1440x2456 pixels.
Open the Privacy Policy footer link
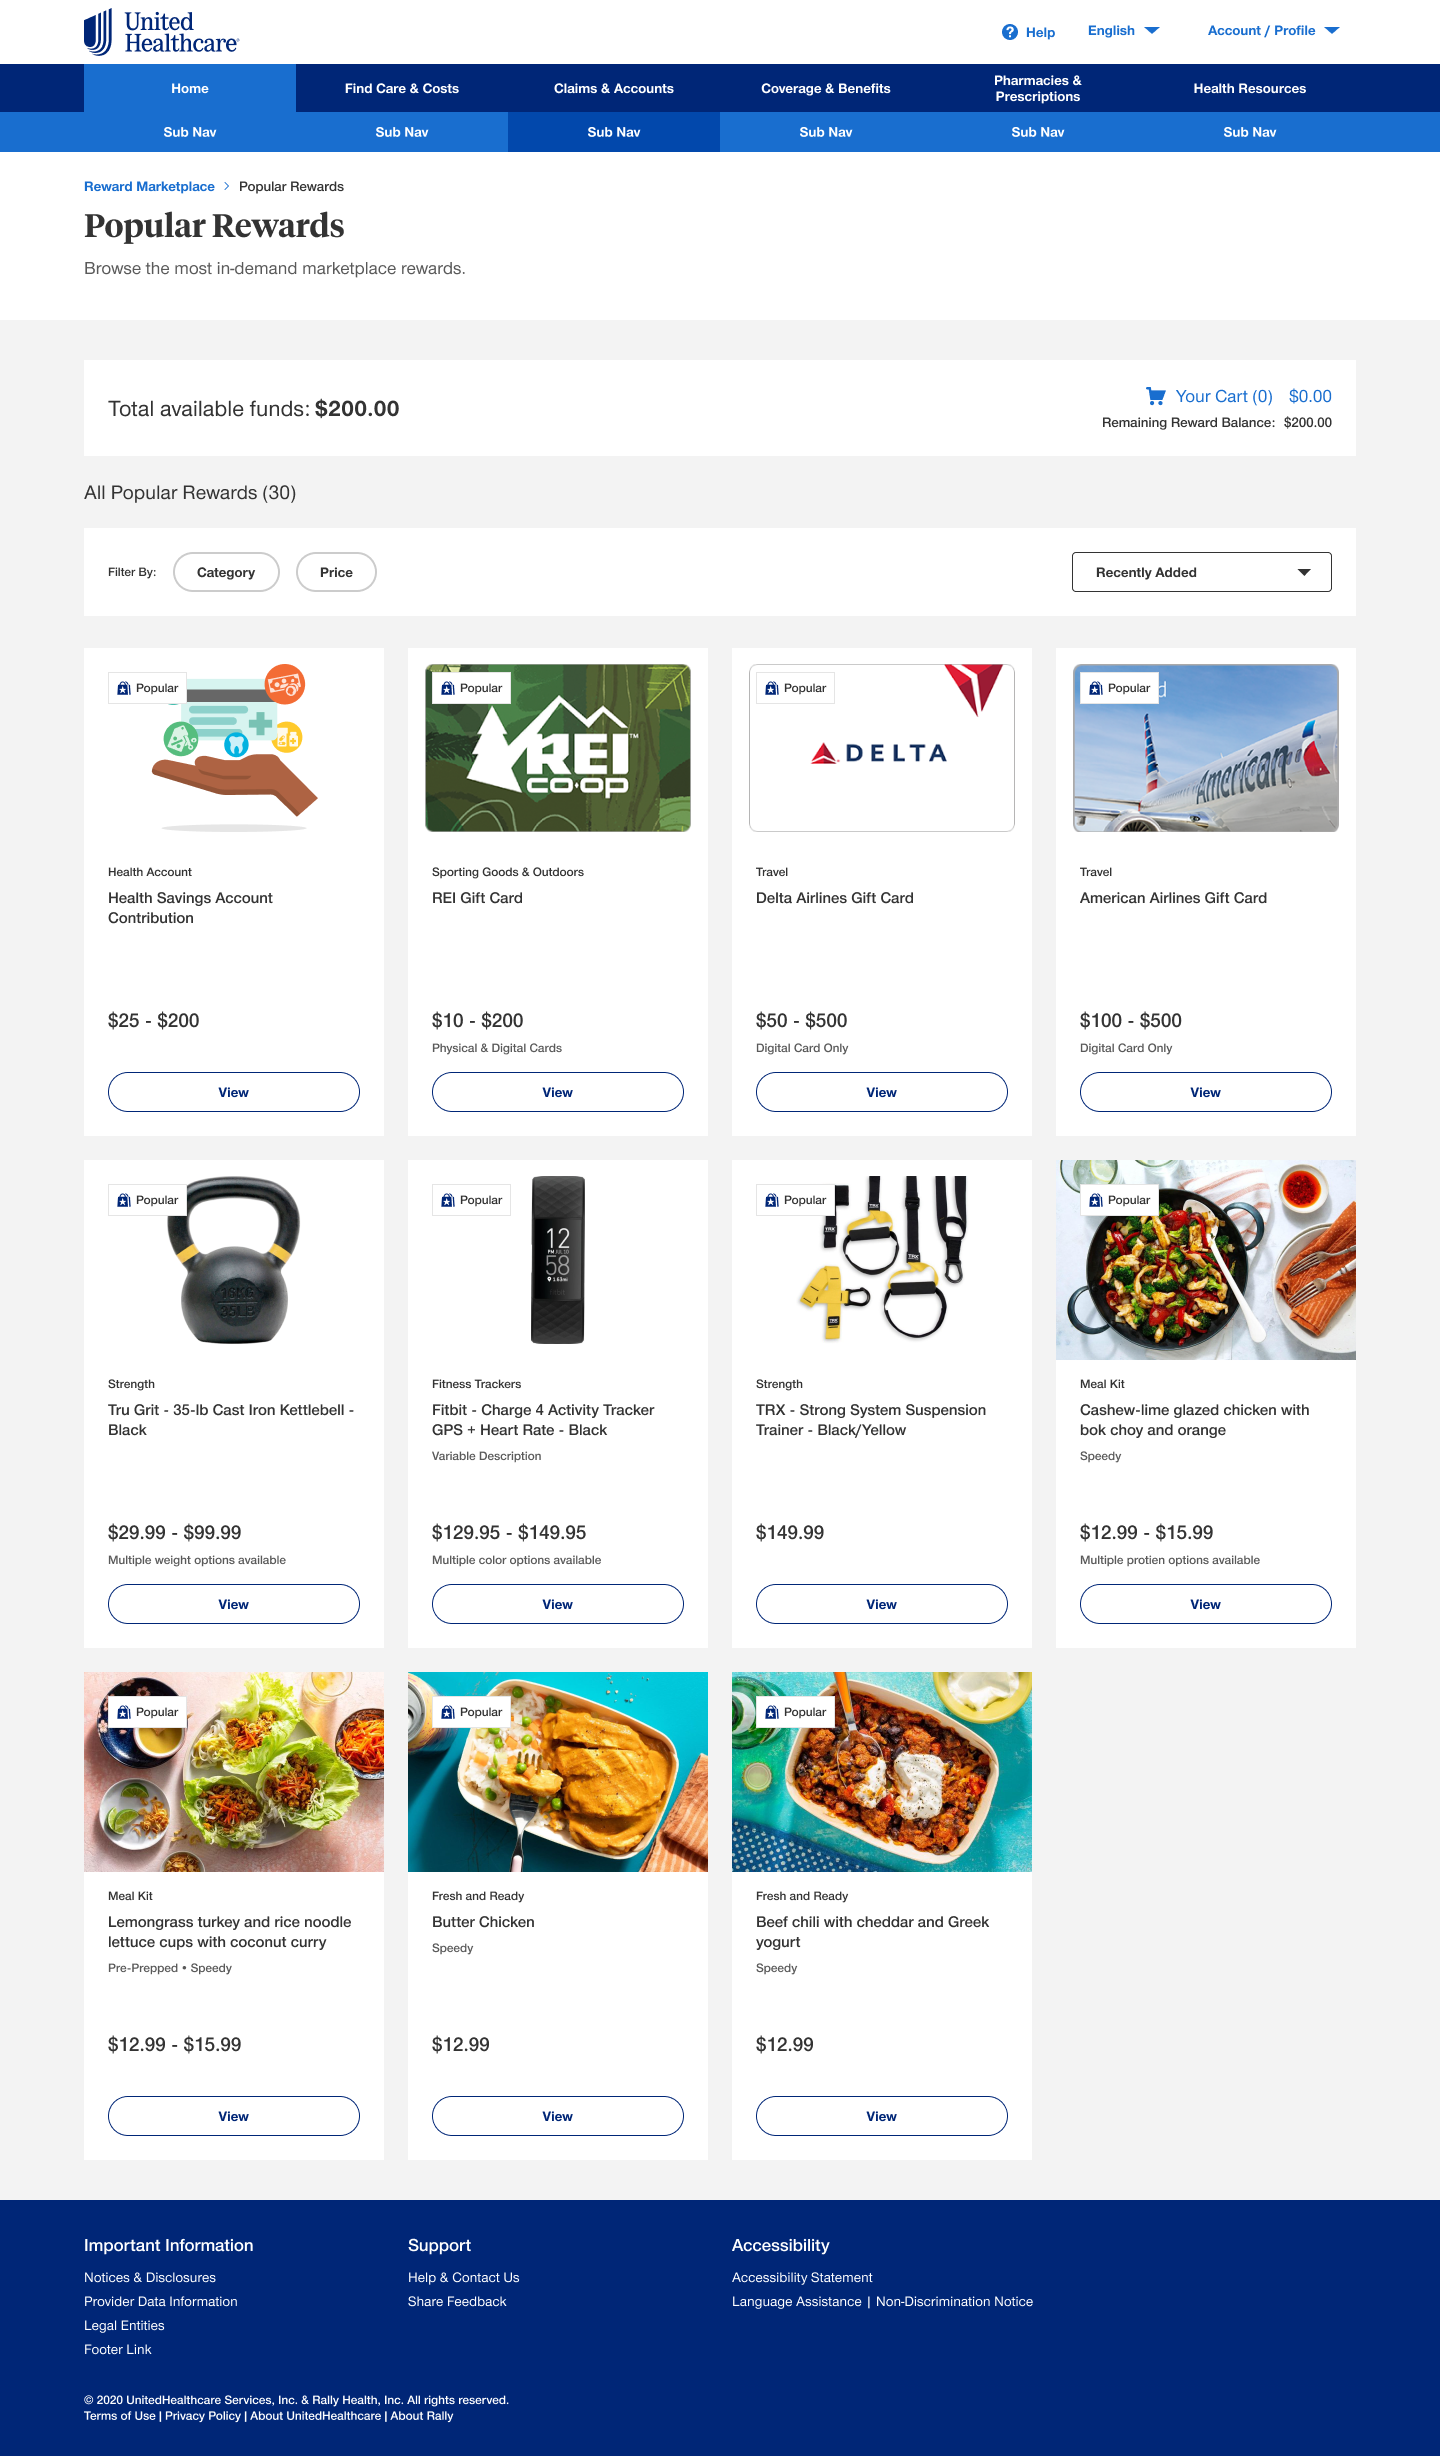203,2416
